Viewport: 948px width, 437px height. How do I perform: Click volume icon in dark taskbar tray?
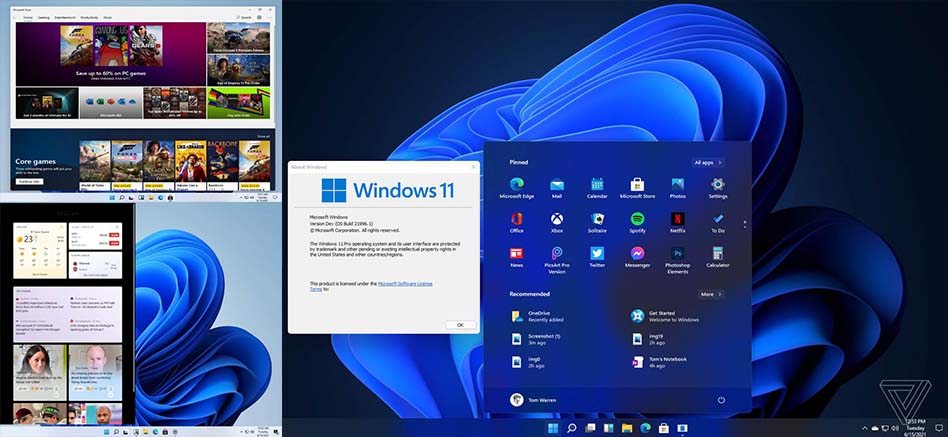(x=897, y=429)
